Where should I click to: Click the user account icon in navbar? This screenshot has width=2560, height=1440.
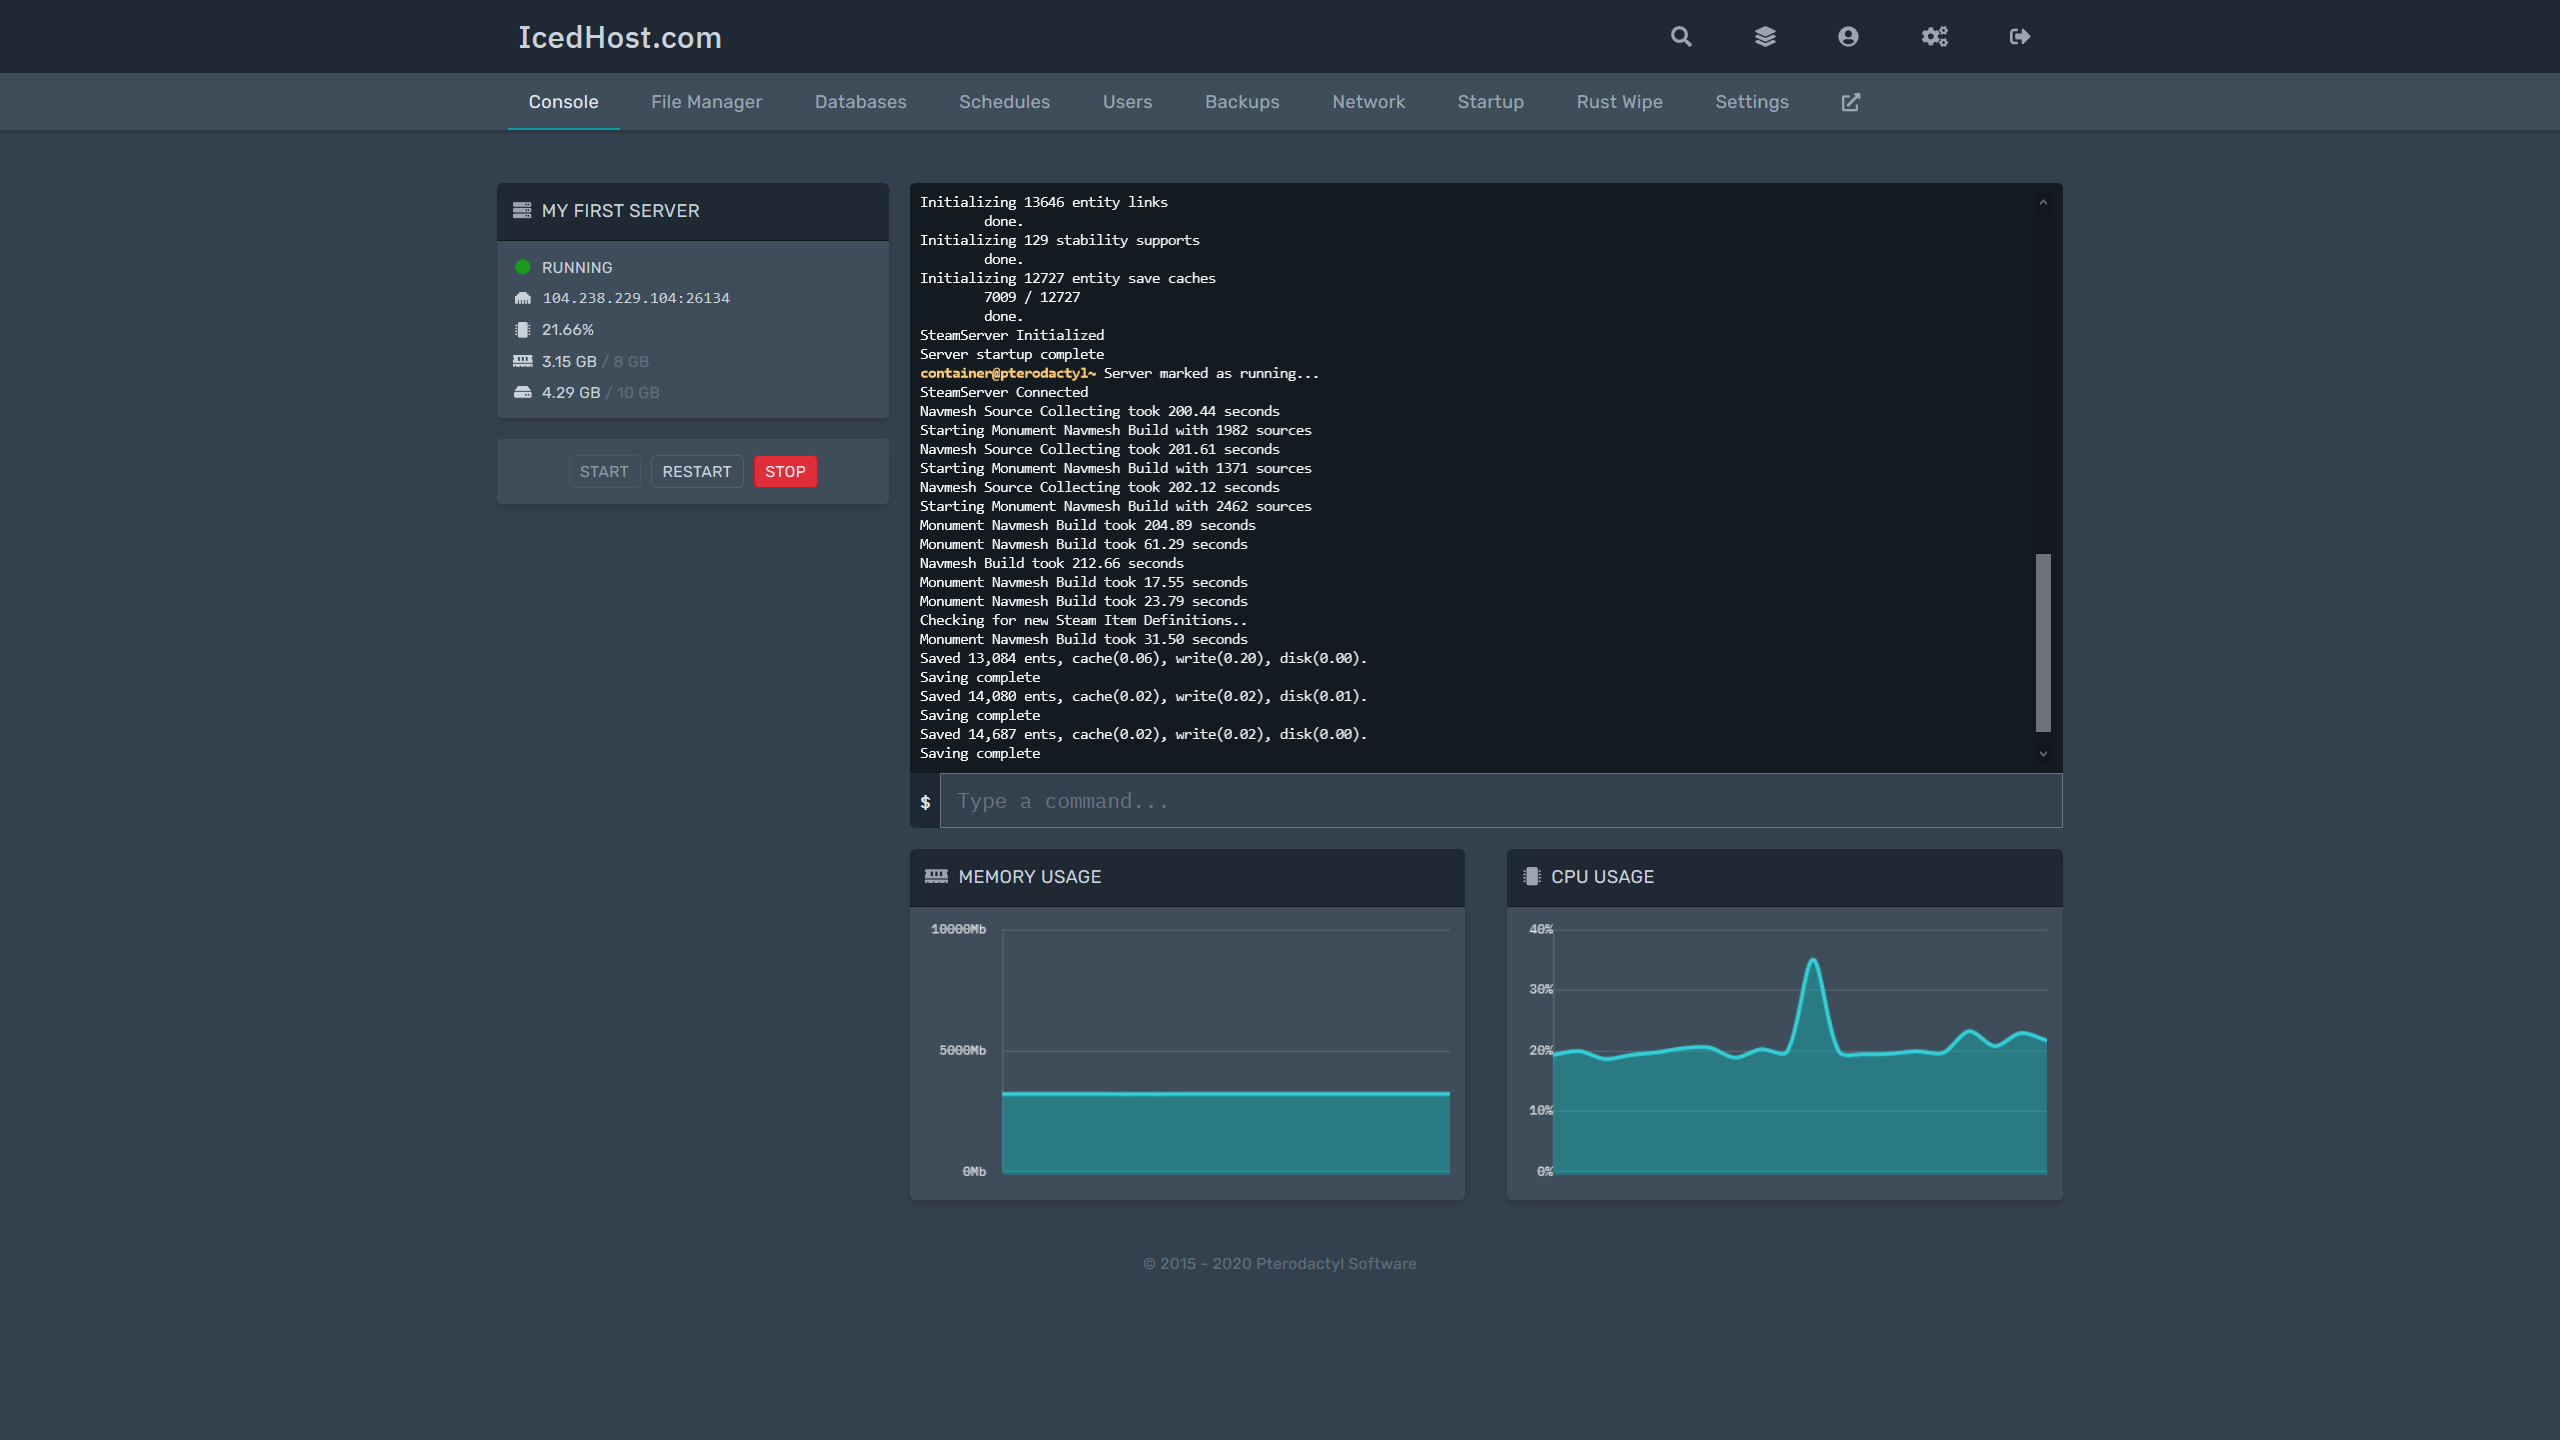[1850, 35]
